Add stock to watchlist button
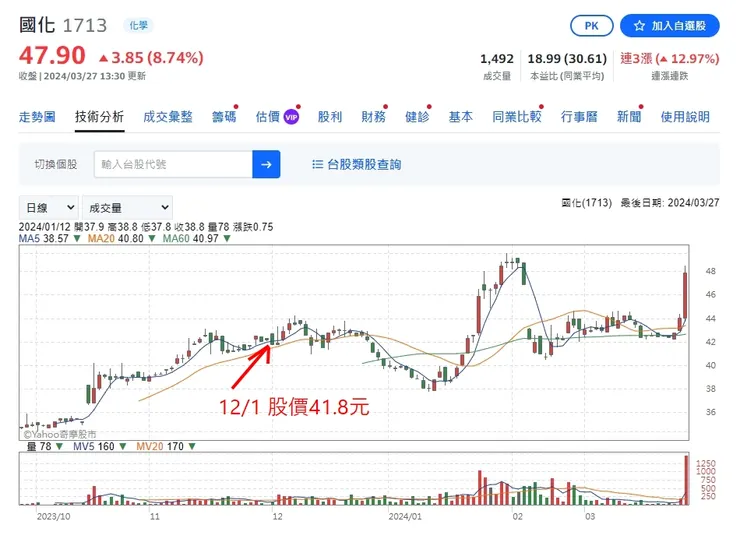The image size is (740, 535). tap(669, 25)
